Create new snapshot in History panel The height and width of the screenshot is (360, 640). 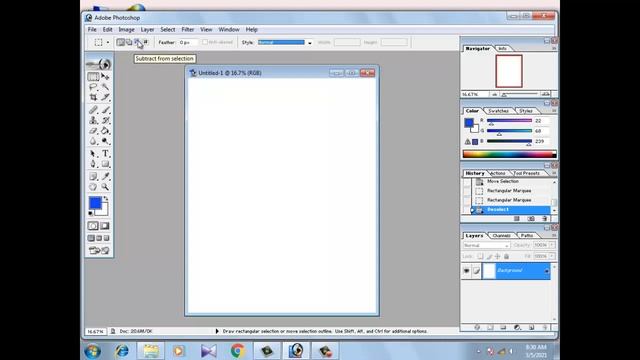(x=531, y=218)
